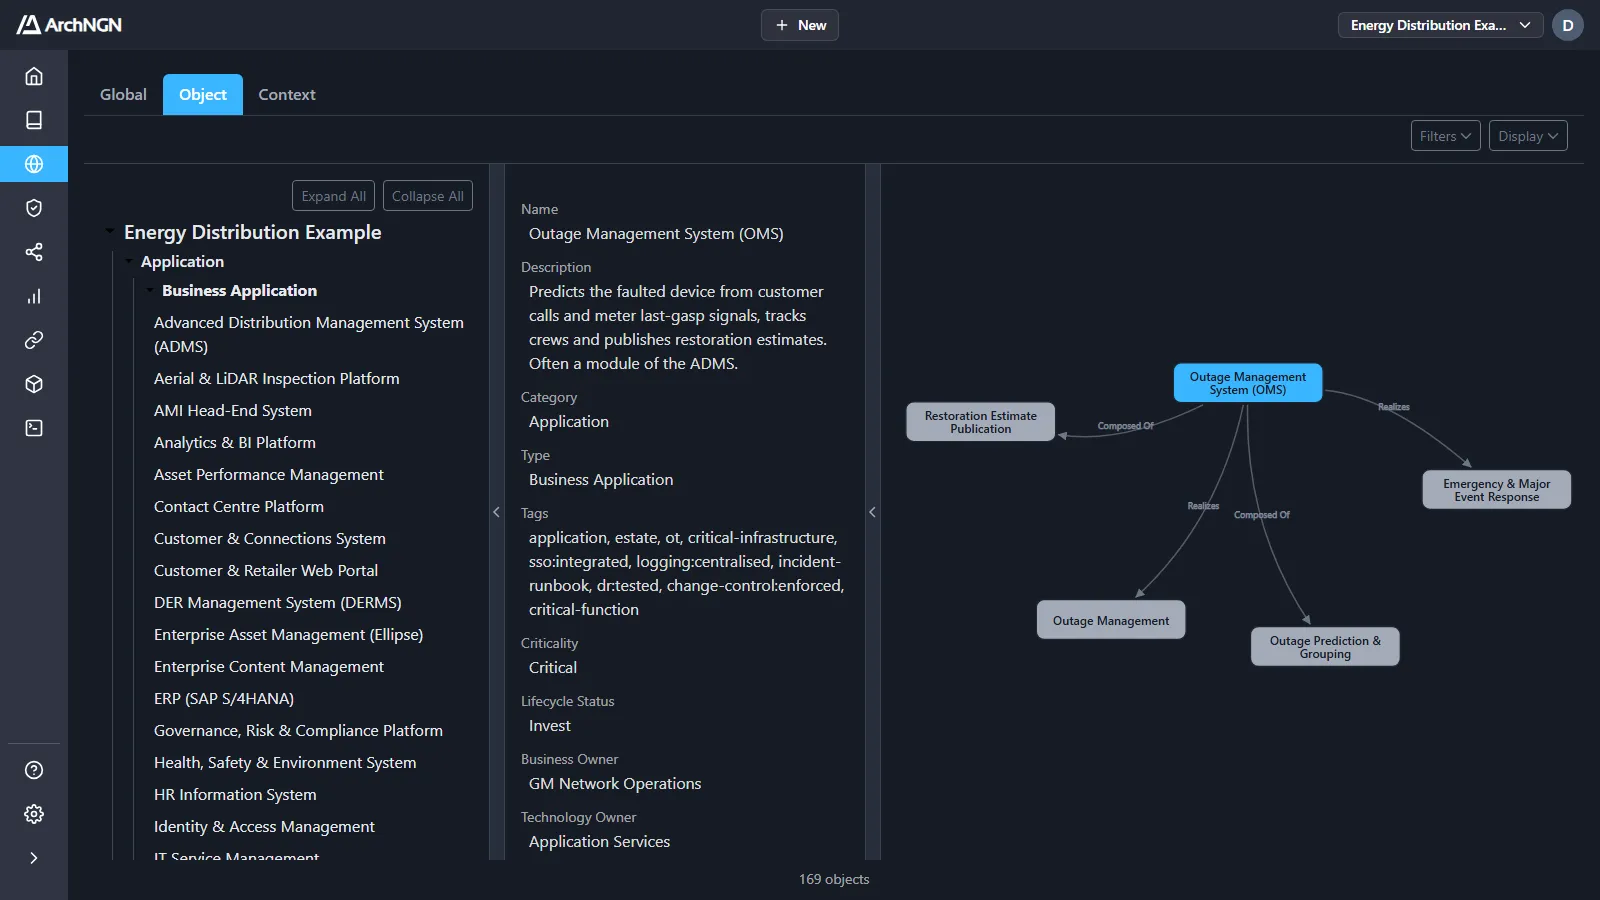Switch to the Global tab

(123, 94)
